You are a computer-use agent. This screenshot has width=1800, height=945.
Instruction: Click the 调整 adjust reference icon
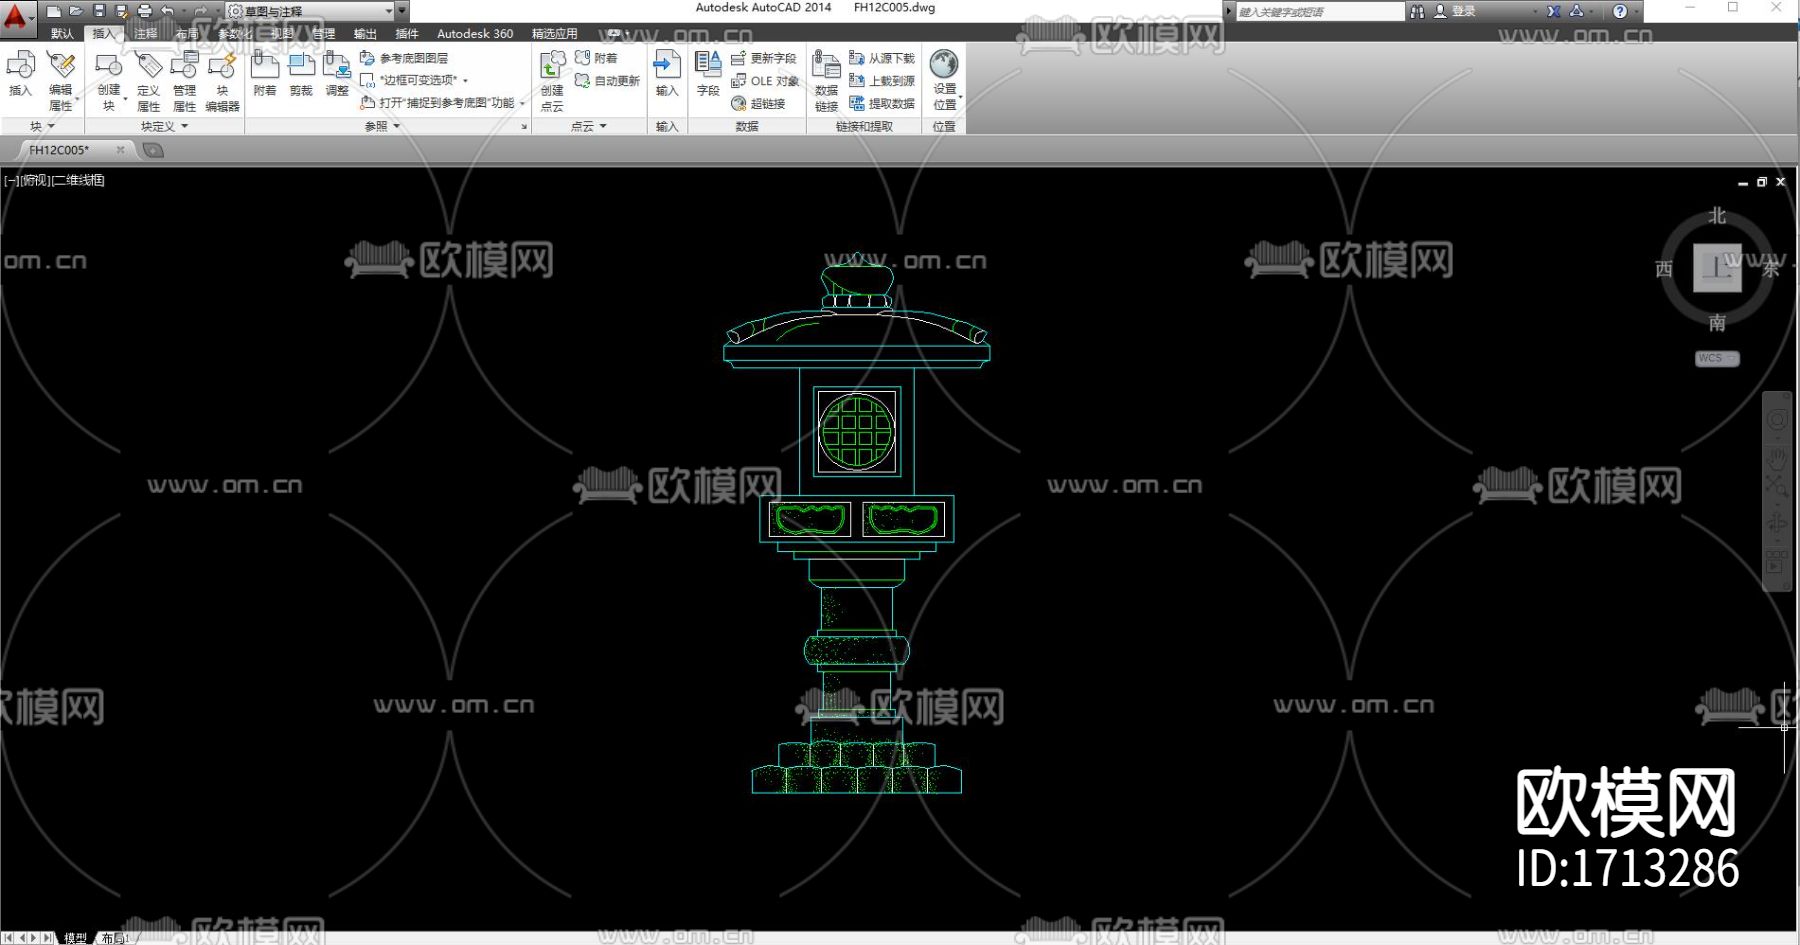click(337, 75)
